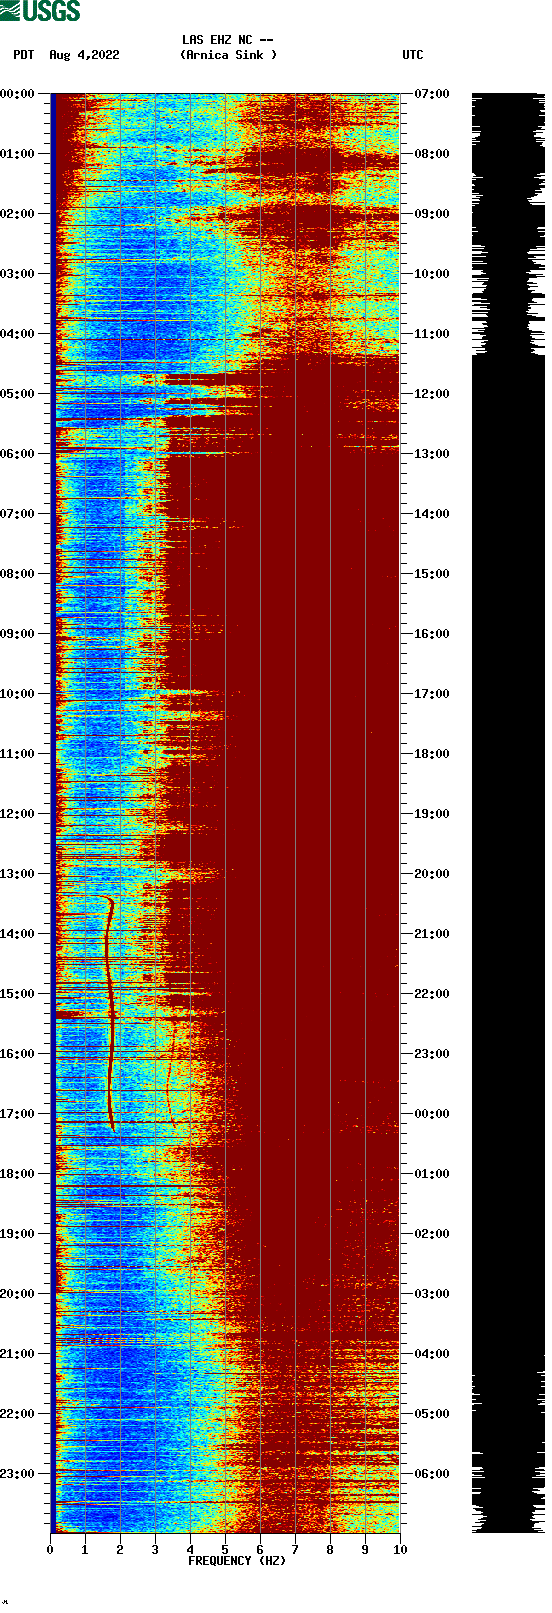Click the UTC time label 17:00
Viewport: 552px width, 1613px height.
click(x=432, y=693)
